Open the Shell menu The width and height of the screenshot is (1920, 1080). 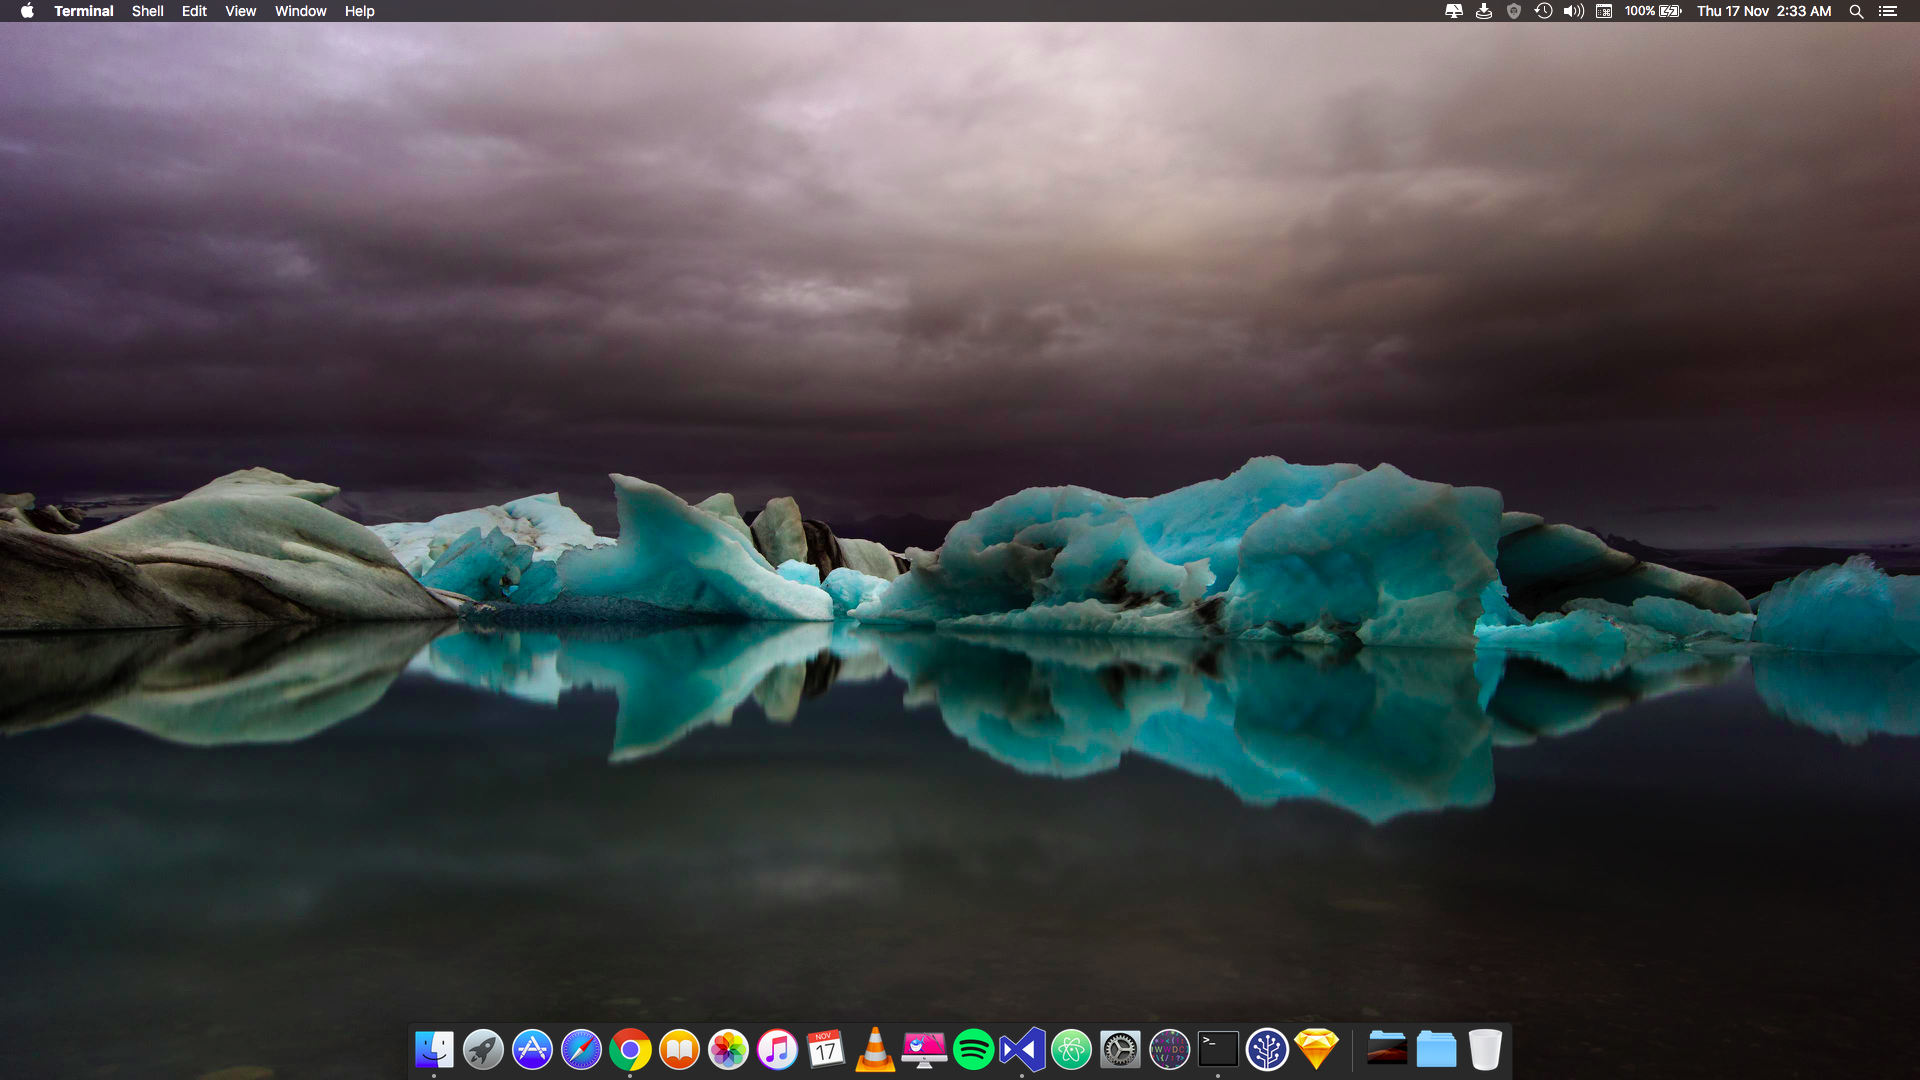(147, 11)
